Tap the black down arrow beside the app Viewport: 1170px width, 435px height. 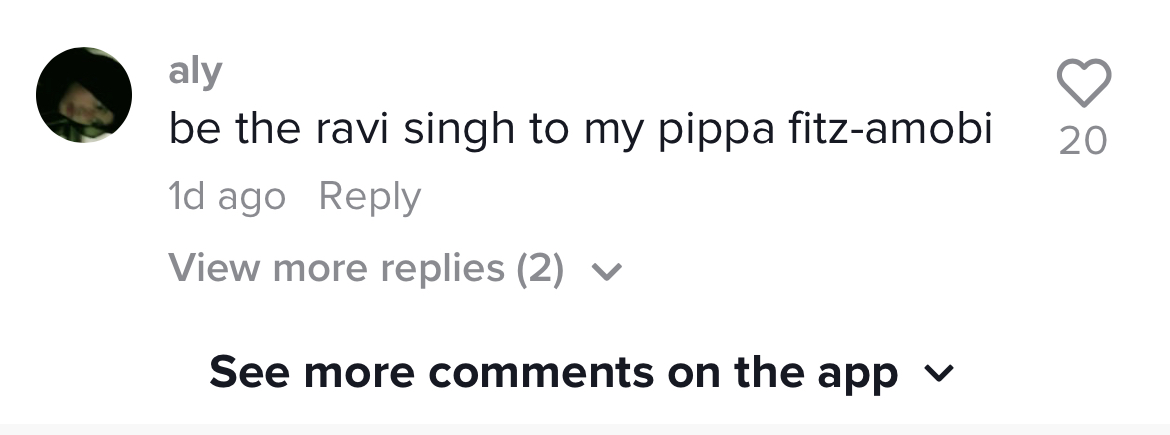939,372
